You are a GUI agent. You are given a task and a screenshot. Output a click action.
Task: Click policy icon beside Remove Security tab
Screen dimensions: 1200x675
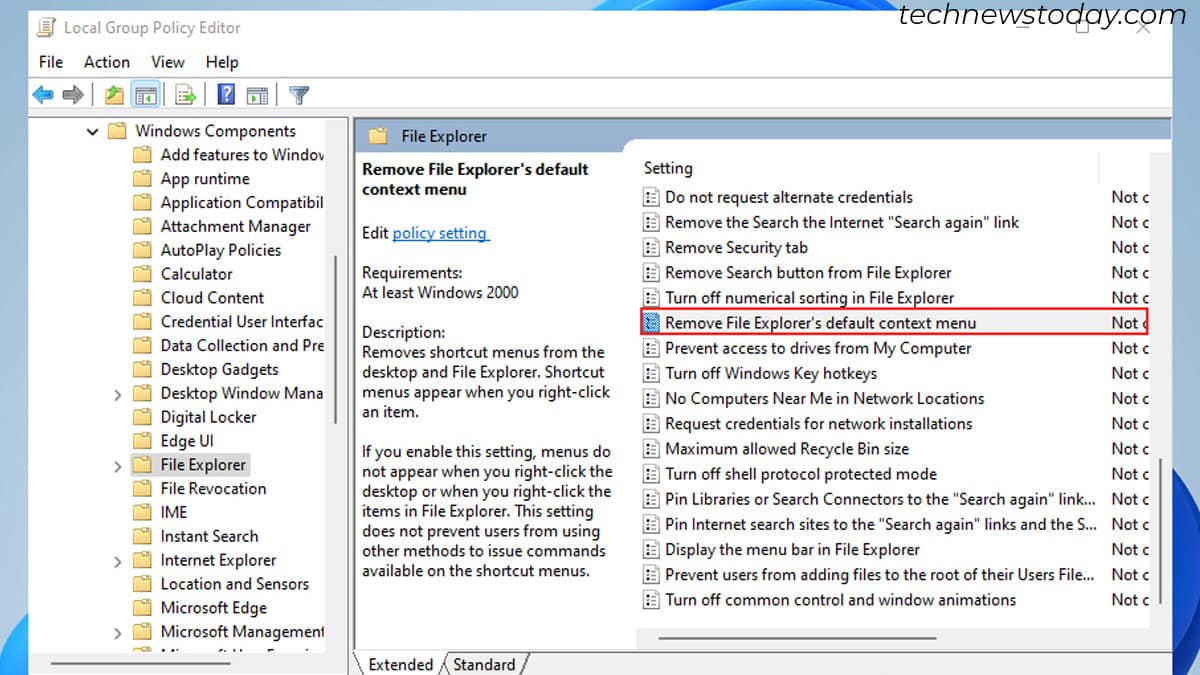click(x=651, y=247)
